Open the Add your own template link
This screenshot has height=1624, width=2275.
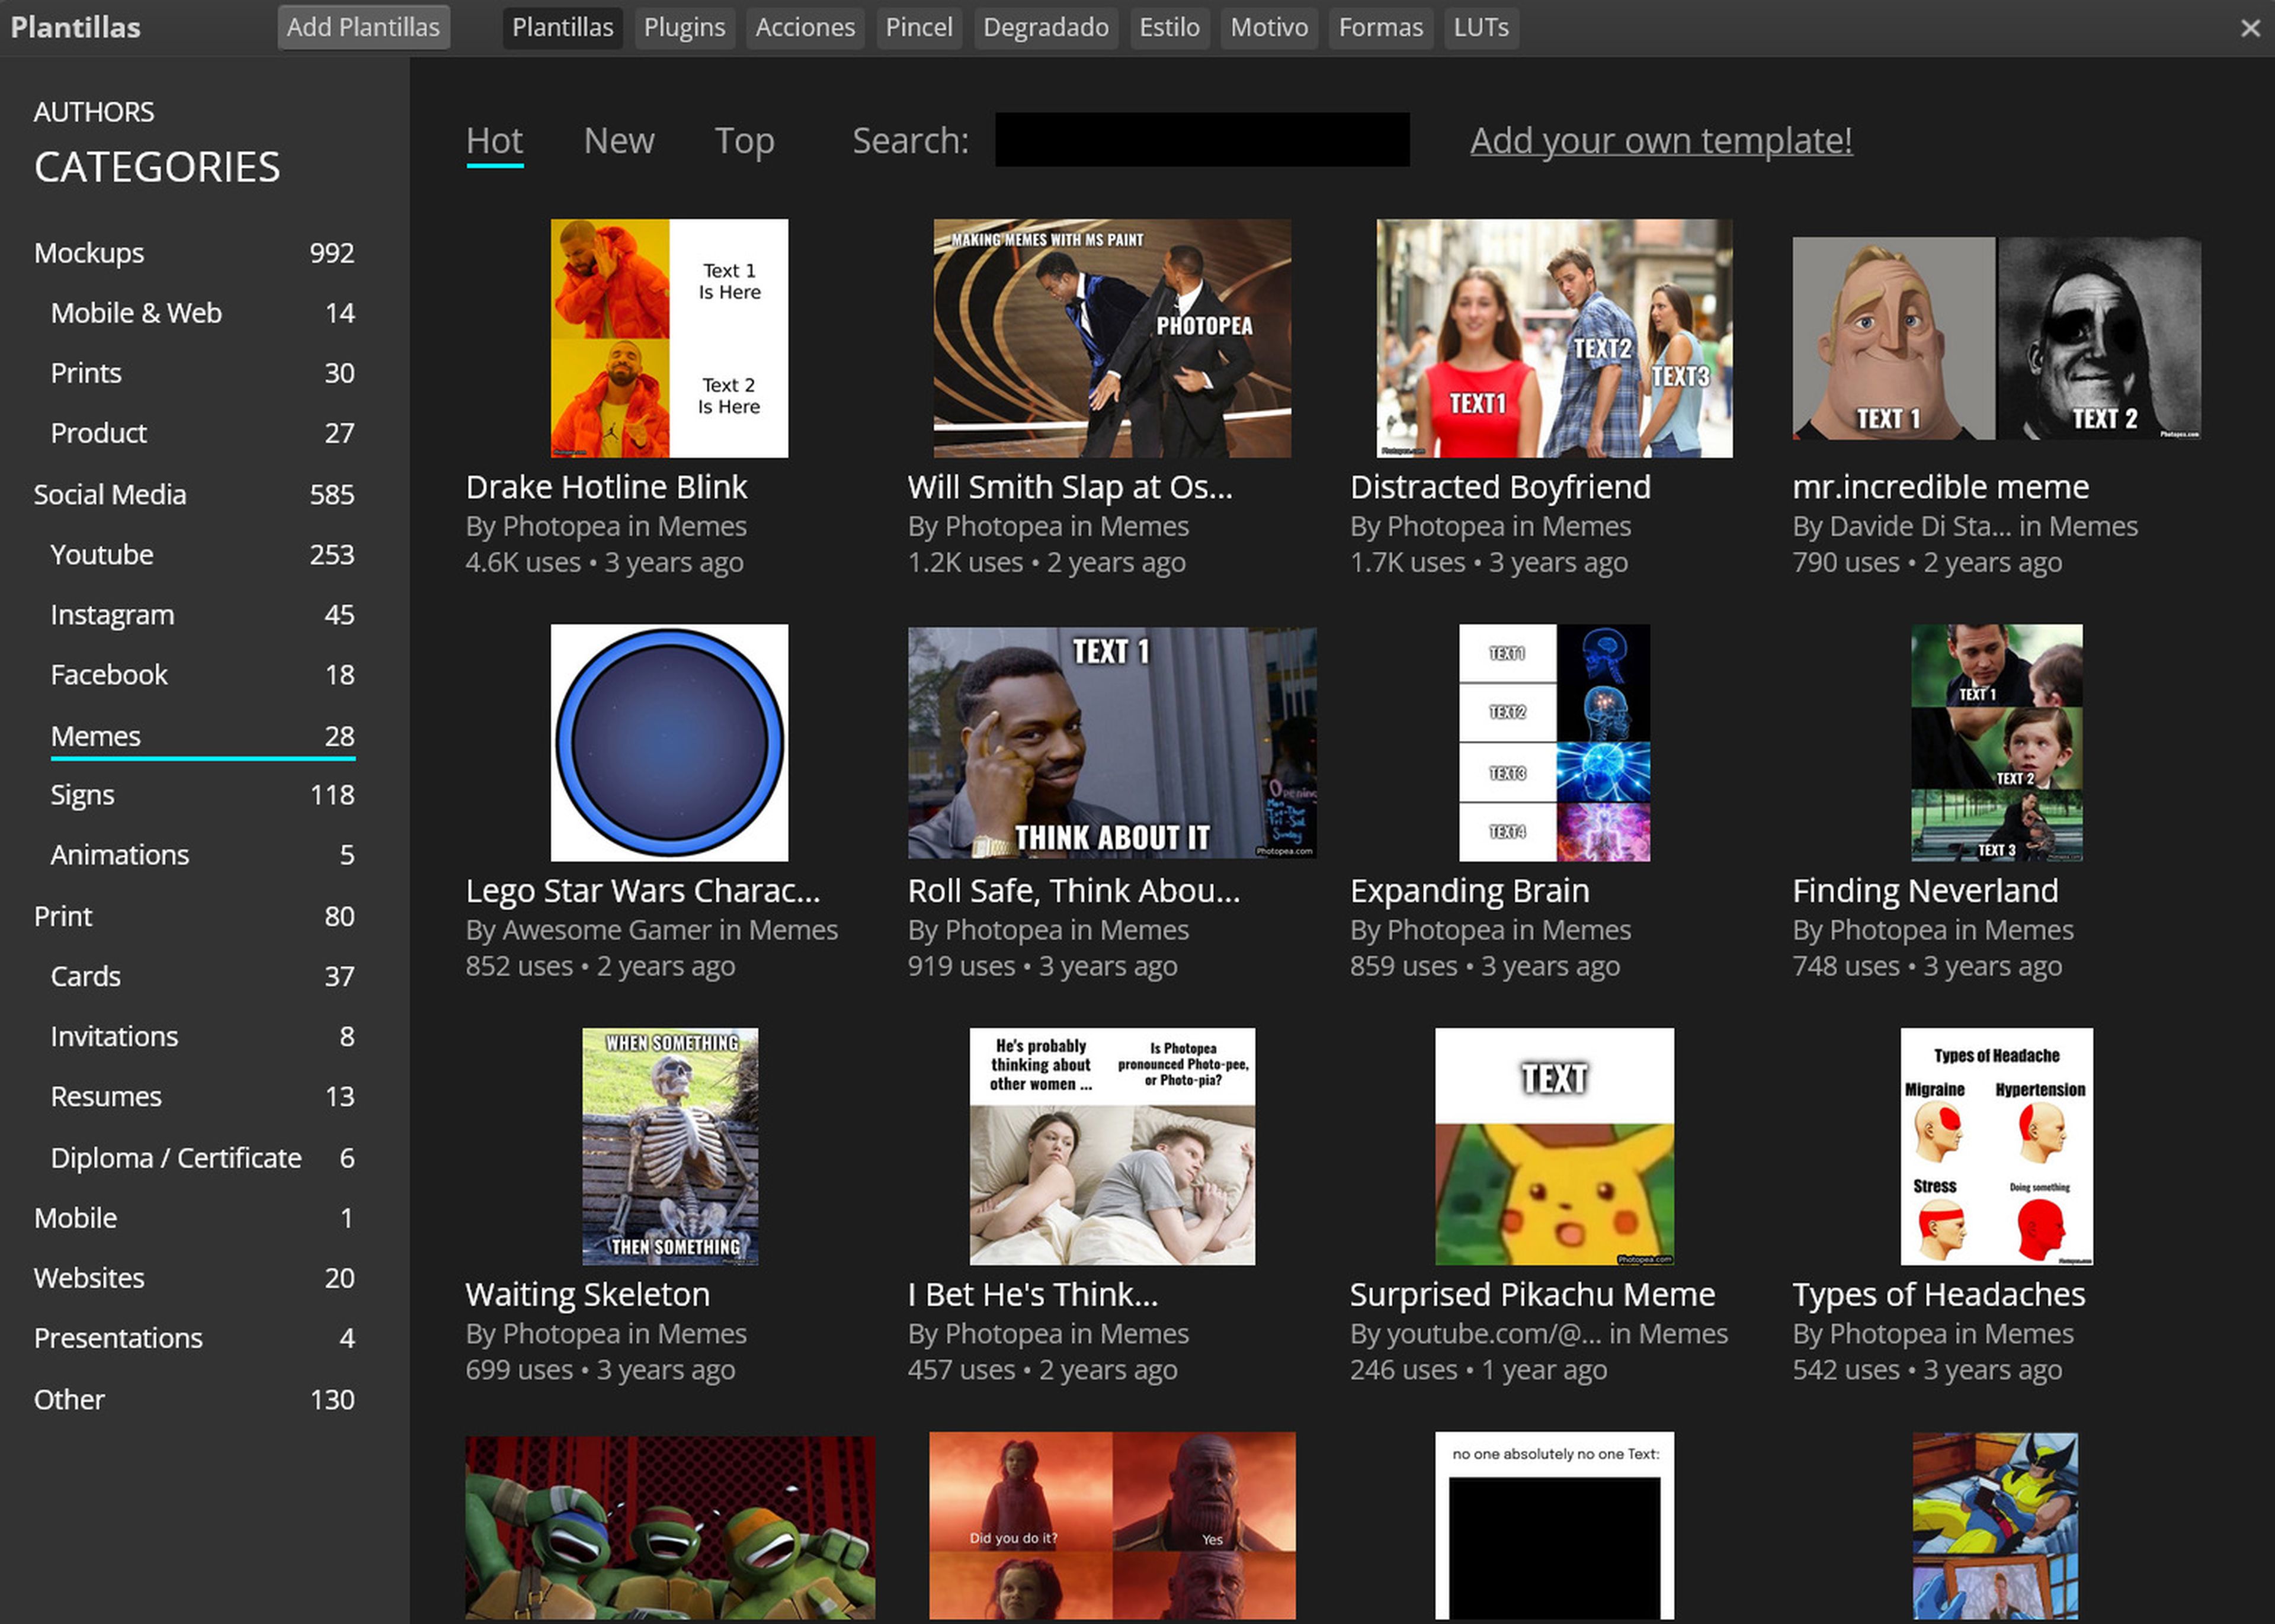(x=1660, y=141)
